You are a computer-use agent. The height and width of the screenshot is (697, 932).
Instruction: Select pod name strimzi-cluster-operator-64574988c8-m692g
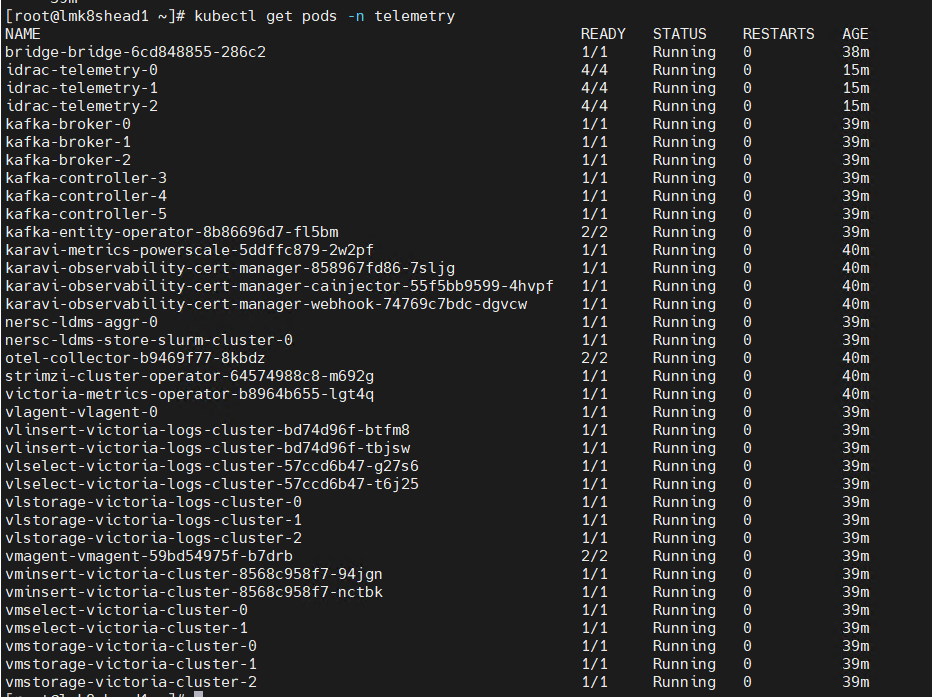click(x=190, y=376)
